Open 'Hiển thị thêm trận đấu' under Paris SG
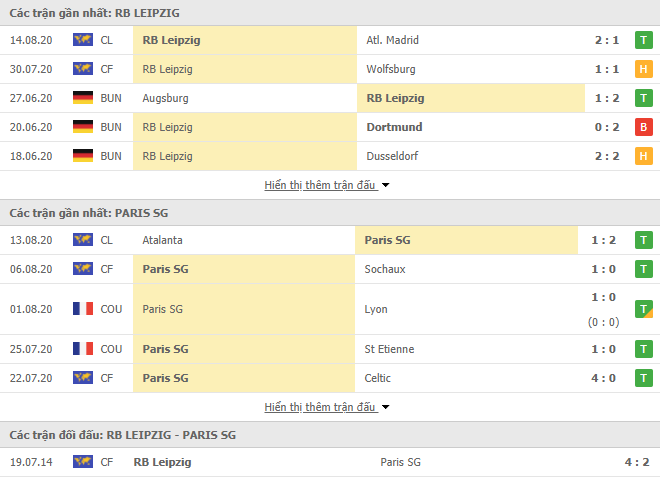Image resolution: width=660 pixels, height=477 pixels. click(x=319, y=407)
